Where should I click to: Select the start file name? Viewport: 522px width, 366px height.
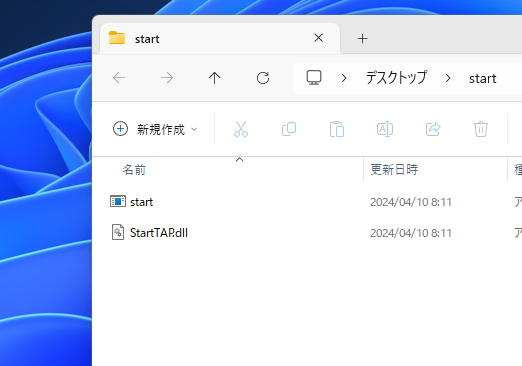(141, 202)
